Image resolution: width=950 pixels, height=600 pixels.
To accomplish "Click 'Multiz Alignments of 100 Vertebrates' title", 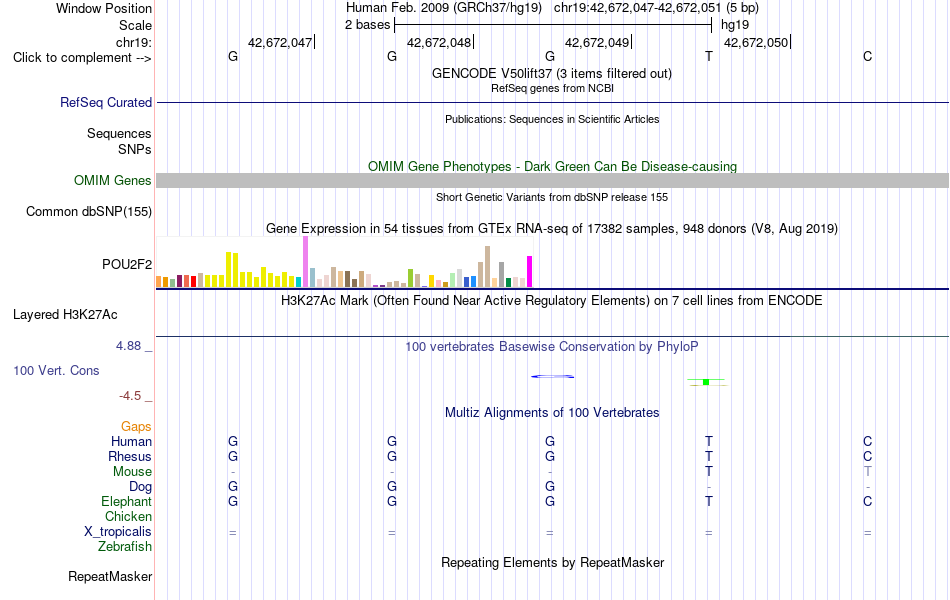I will click(552, 413).
